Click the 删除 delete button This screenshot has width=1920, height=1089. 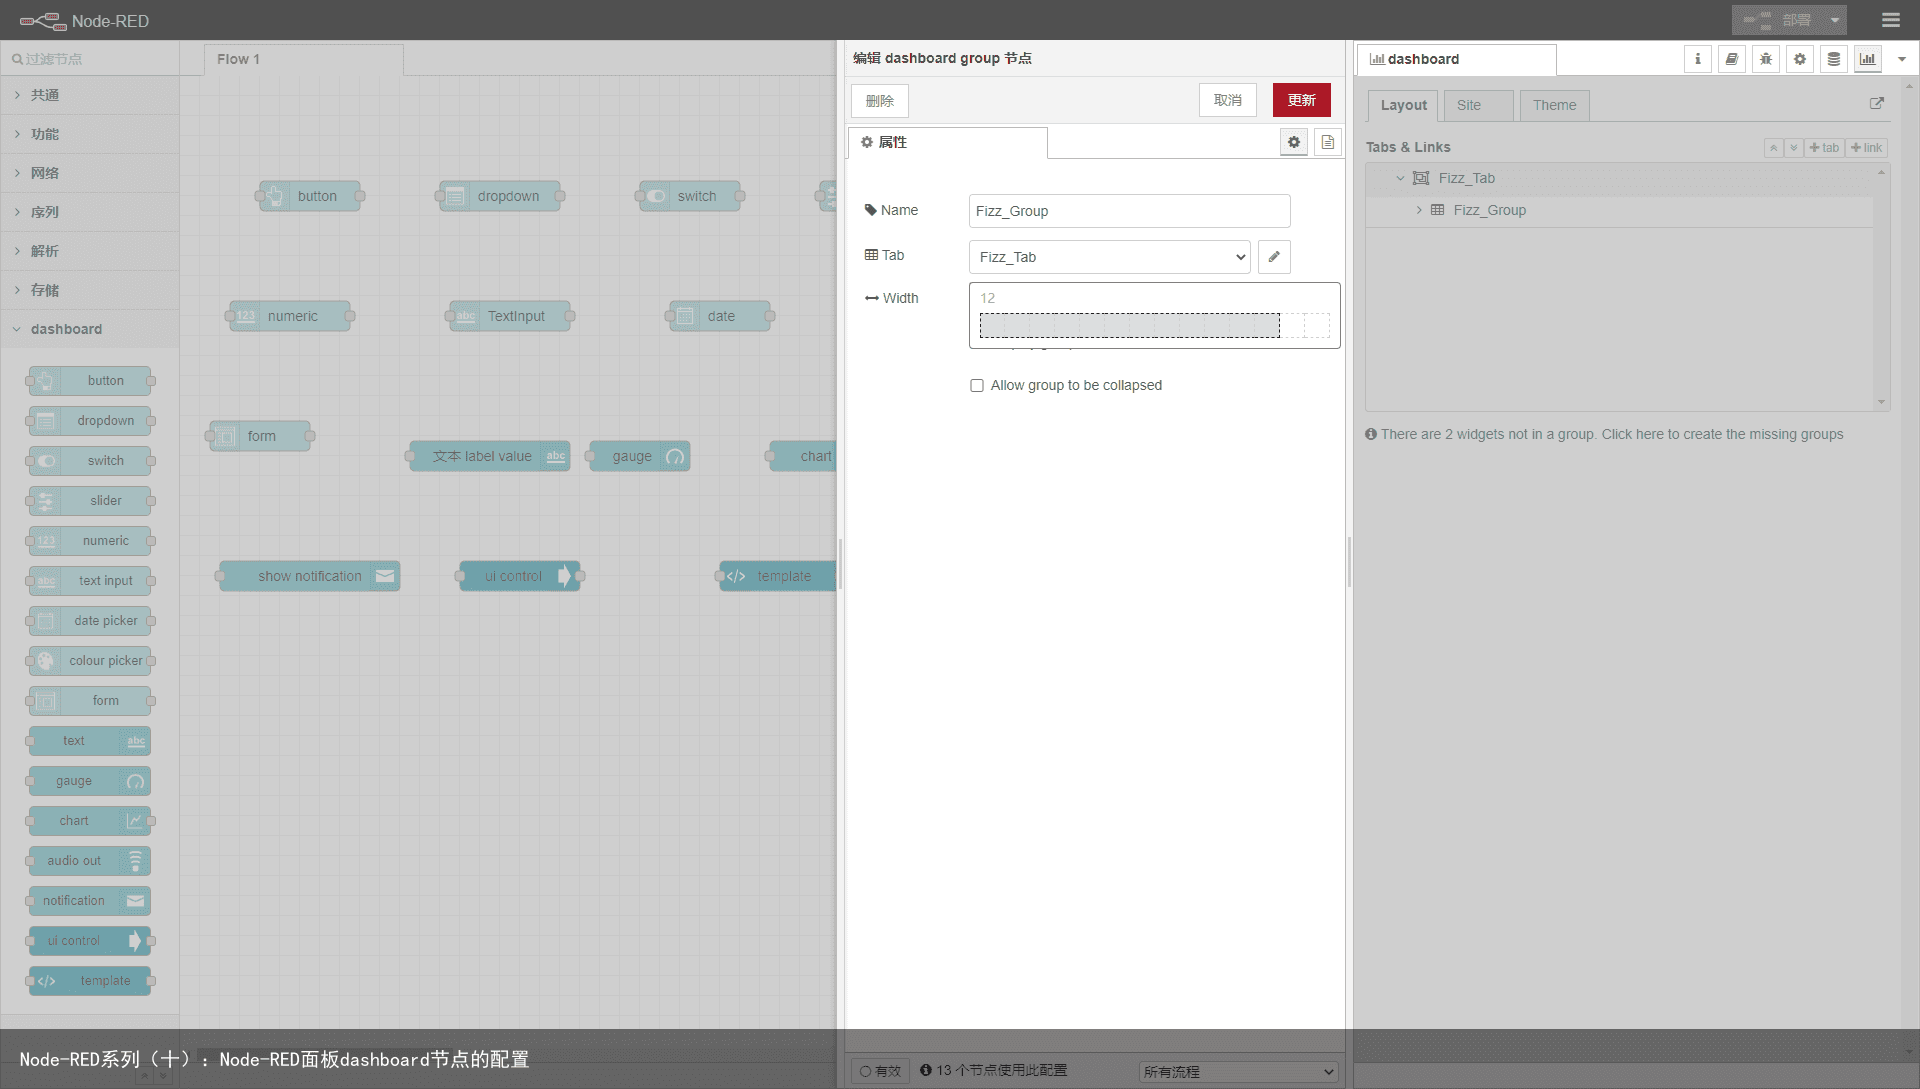pyautogui.click(x=880, y=99)
